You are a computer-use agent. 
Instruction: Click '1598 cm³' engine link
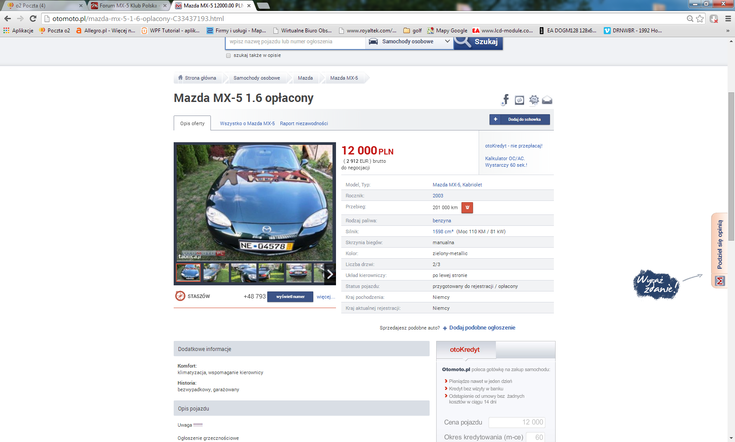point(443,232)
